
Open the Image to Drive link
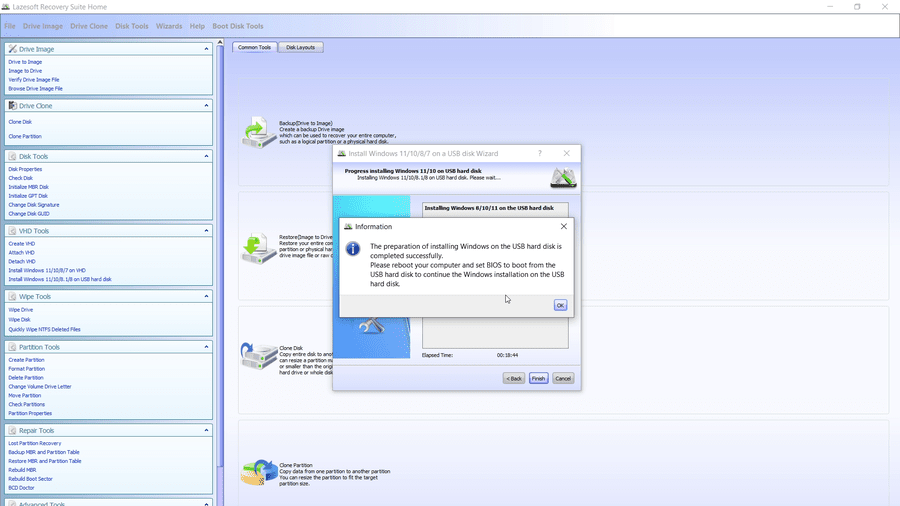point(25,71)
